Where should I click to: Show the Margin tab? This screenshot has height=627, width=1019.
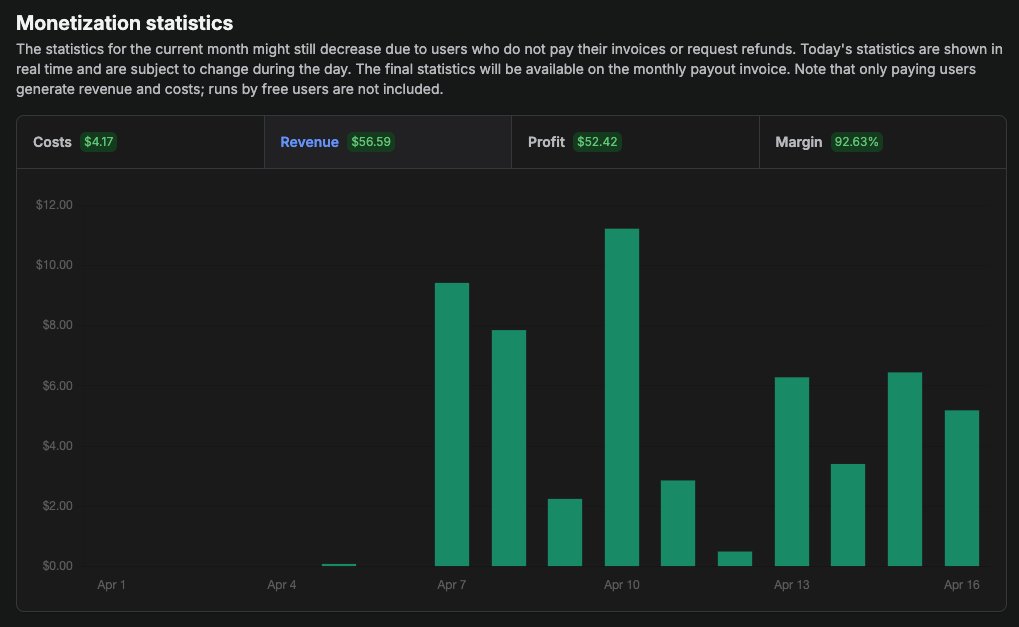pyautogui.click(x=883, y=142)
